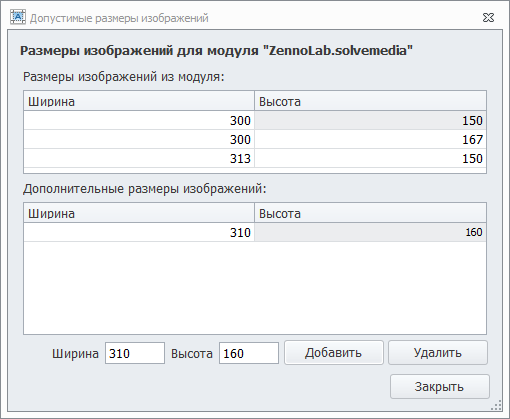This screenshot has width=510, height=419.
Task: Select the additional width cell 310
Action: pos(139,232)
